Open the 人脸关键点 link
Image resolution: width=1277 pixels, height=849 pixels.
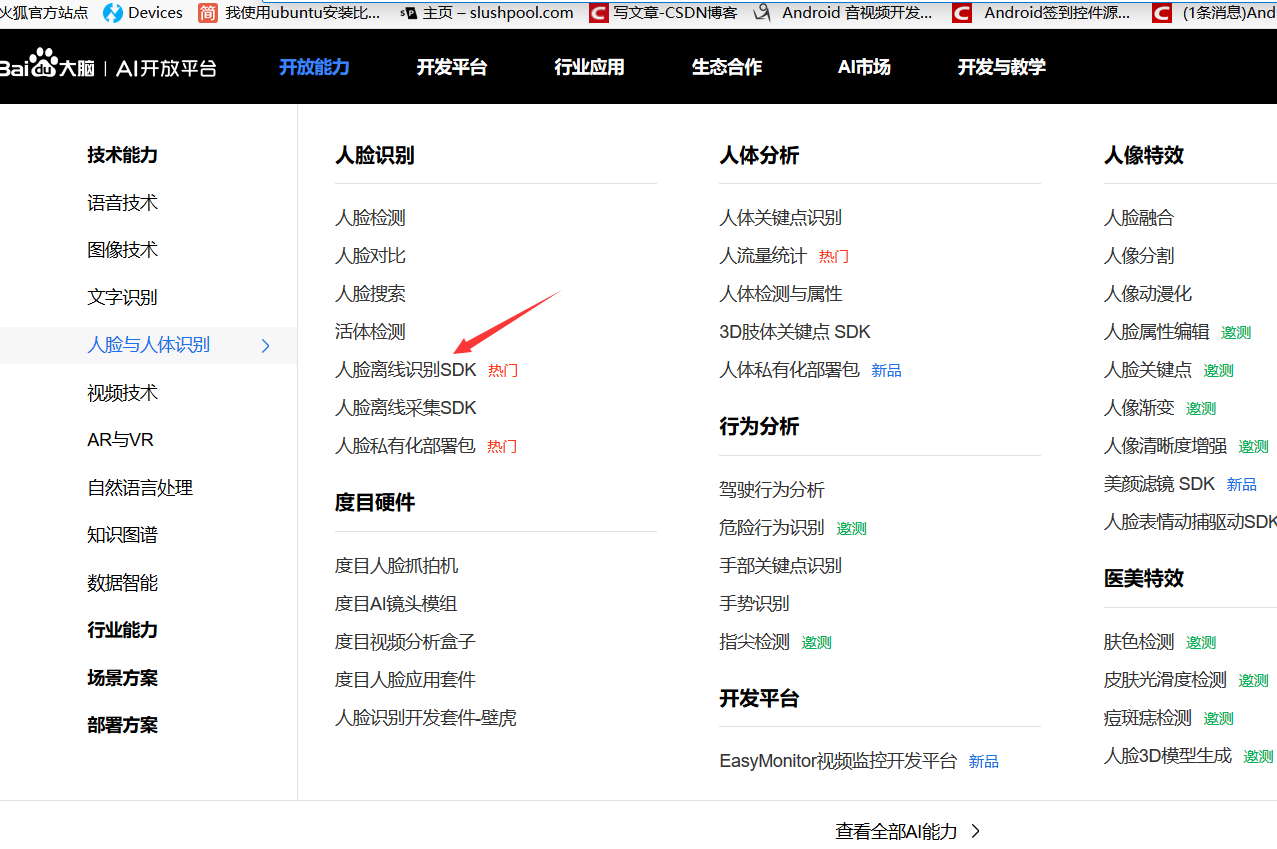(1148, 370)
